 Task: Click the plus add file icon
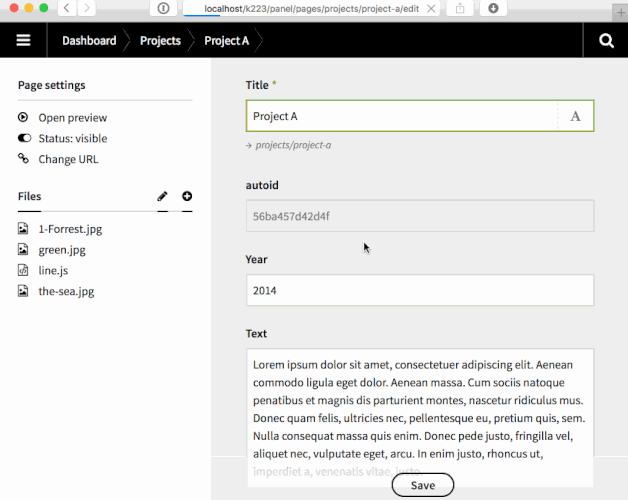[187, 197]
